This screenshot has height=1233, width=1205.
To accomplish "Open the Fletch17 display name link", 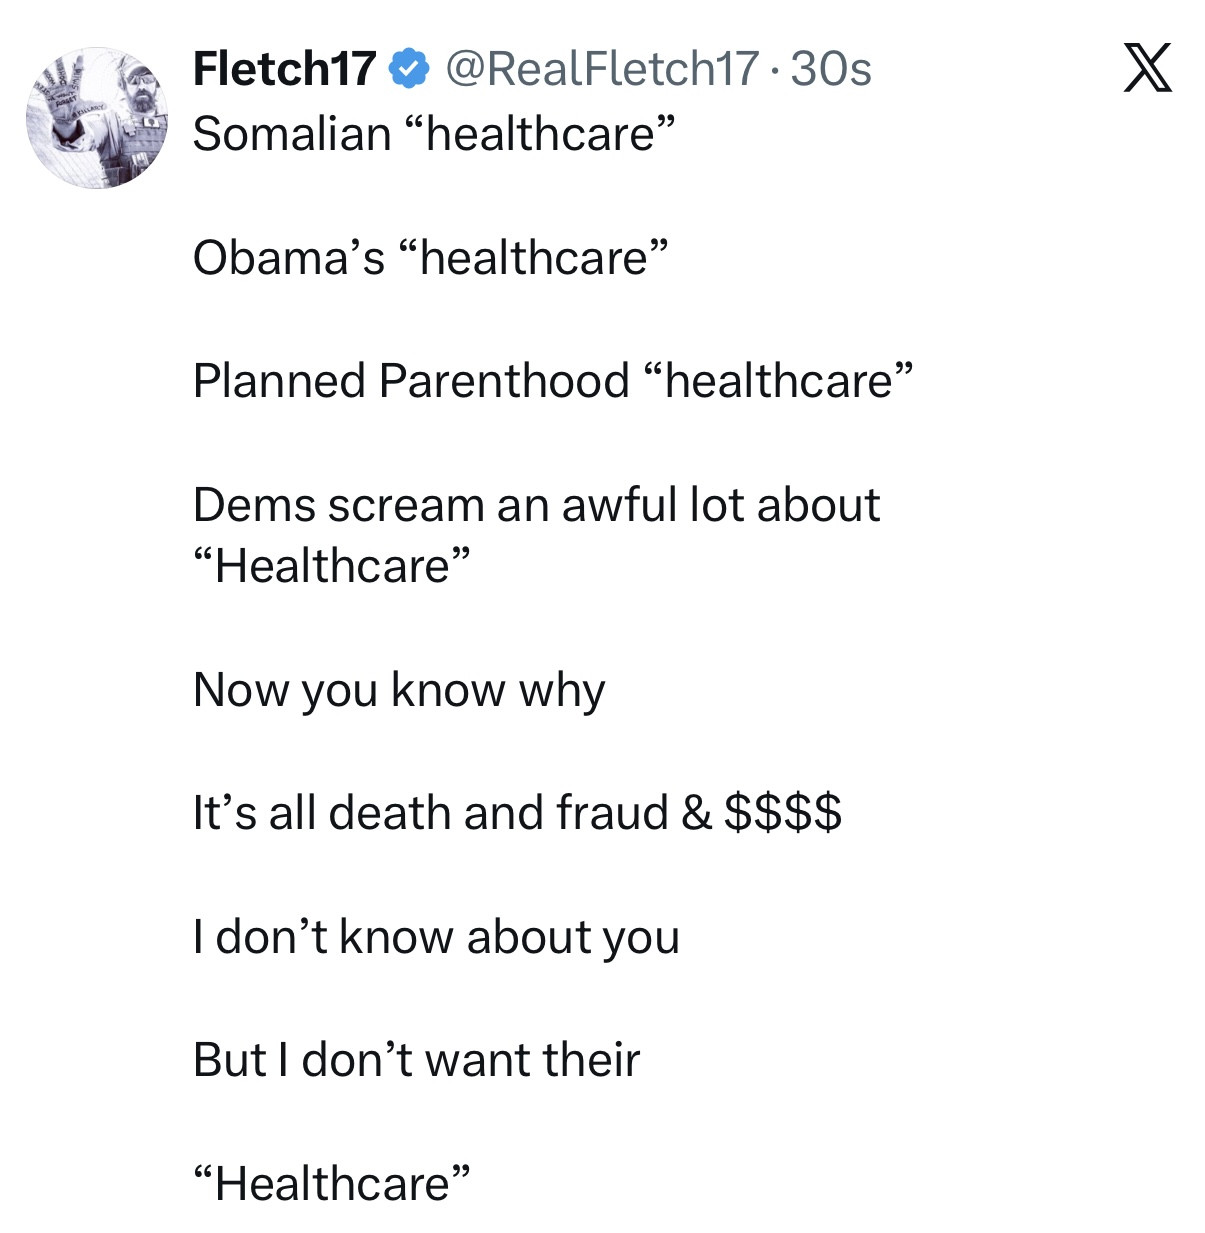I will tap(284, 69).
